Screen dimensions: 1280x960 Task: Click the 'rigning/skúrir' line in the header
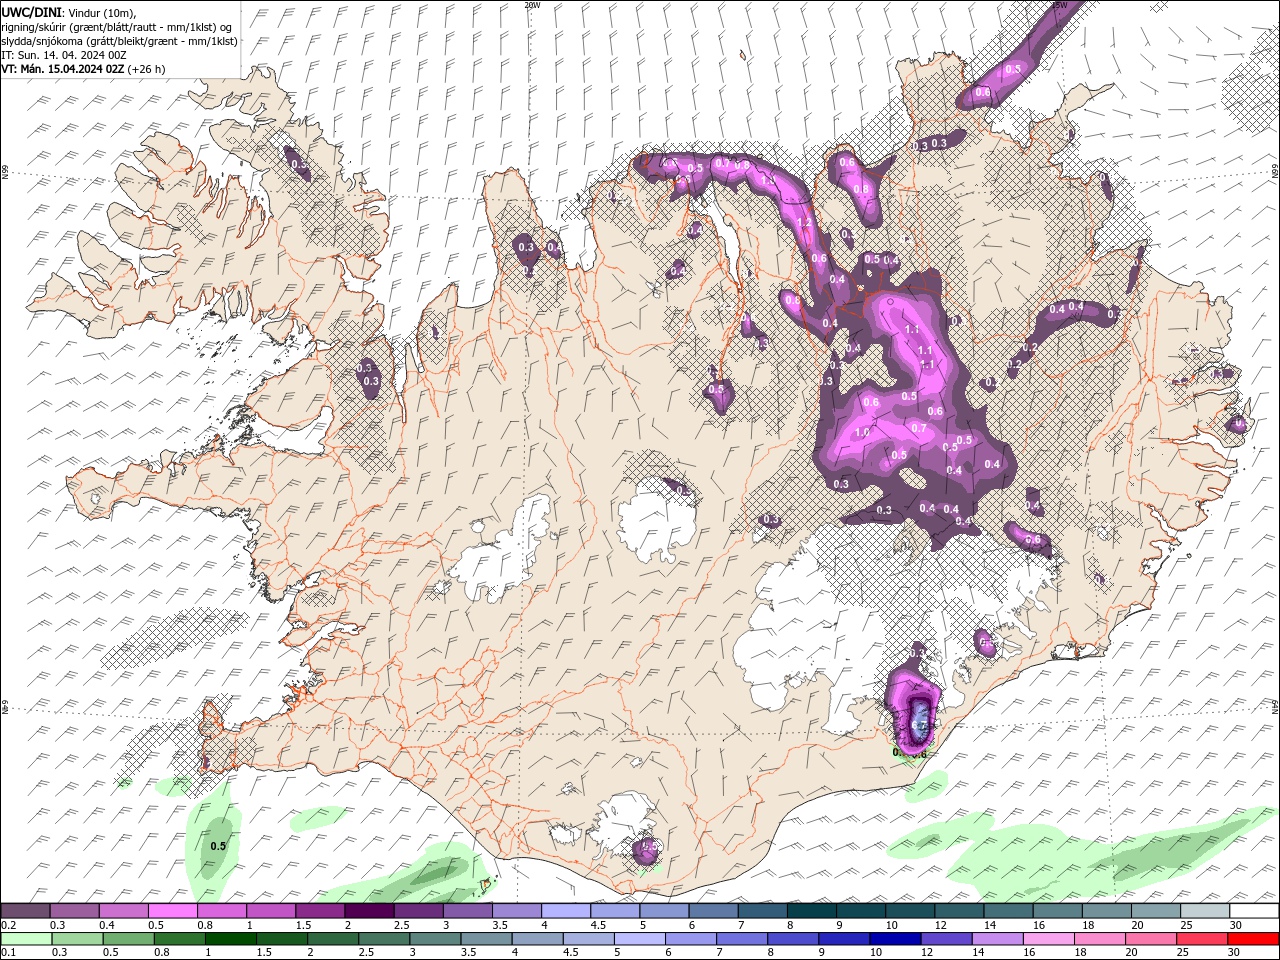click(117, 27)
